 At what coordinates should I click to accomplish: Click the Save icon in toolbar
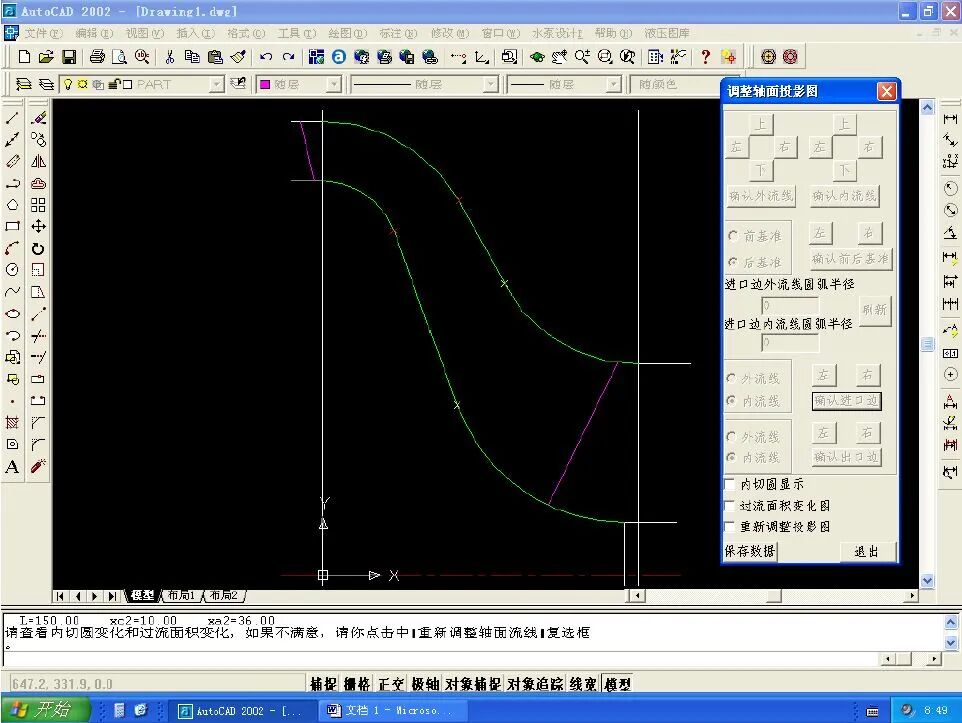coord(69,57)
